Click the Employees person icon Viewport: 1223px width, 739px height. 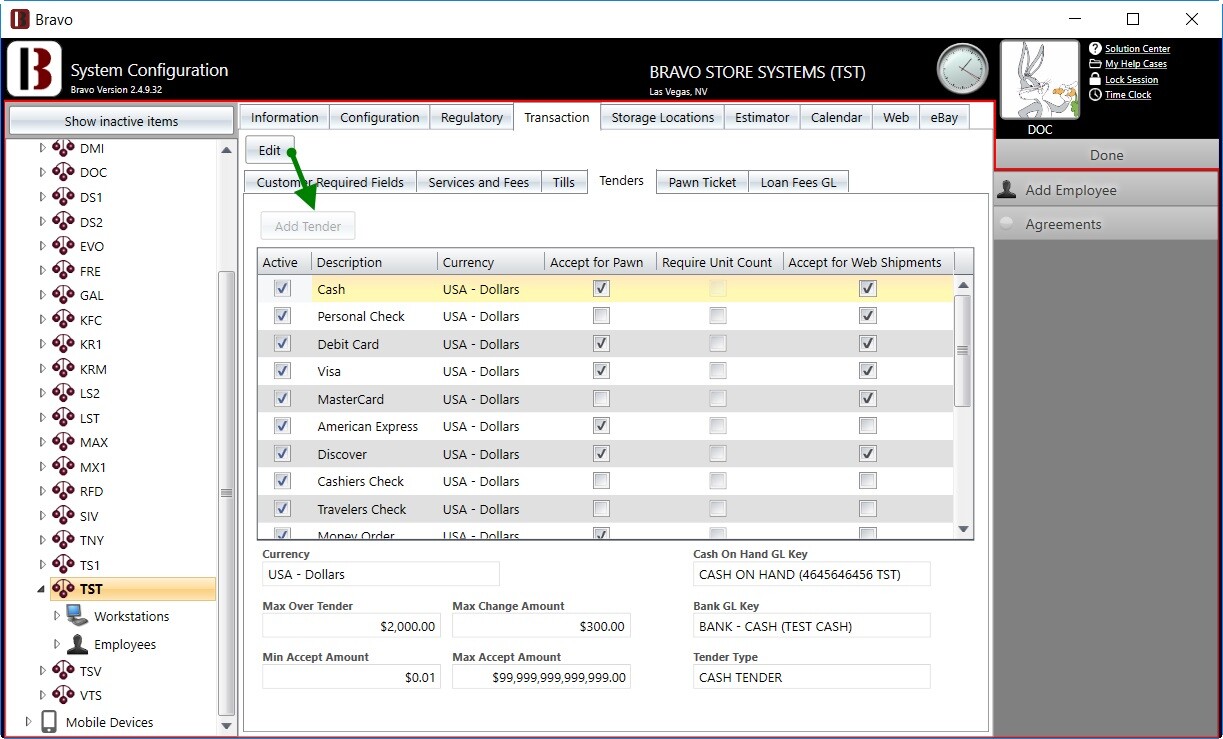point(77,644)
